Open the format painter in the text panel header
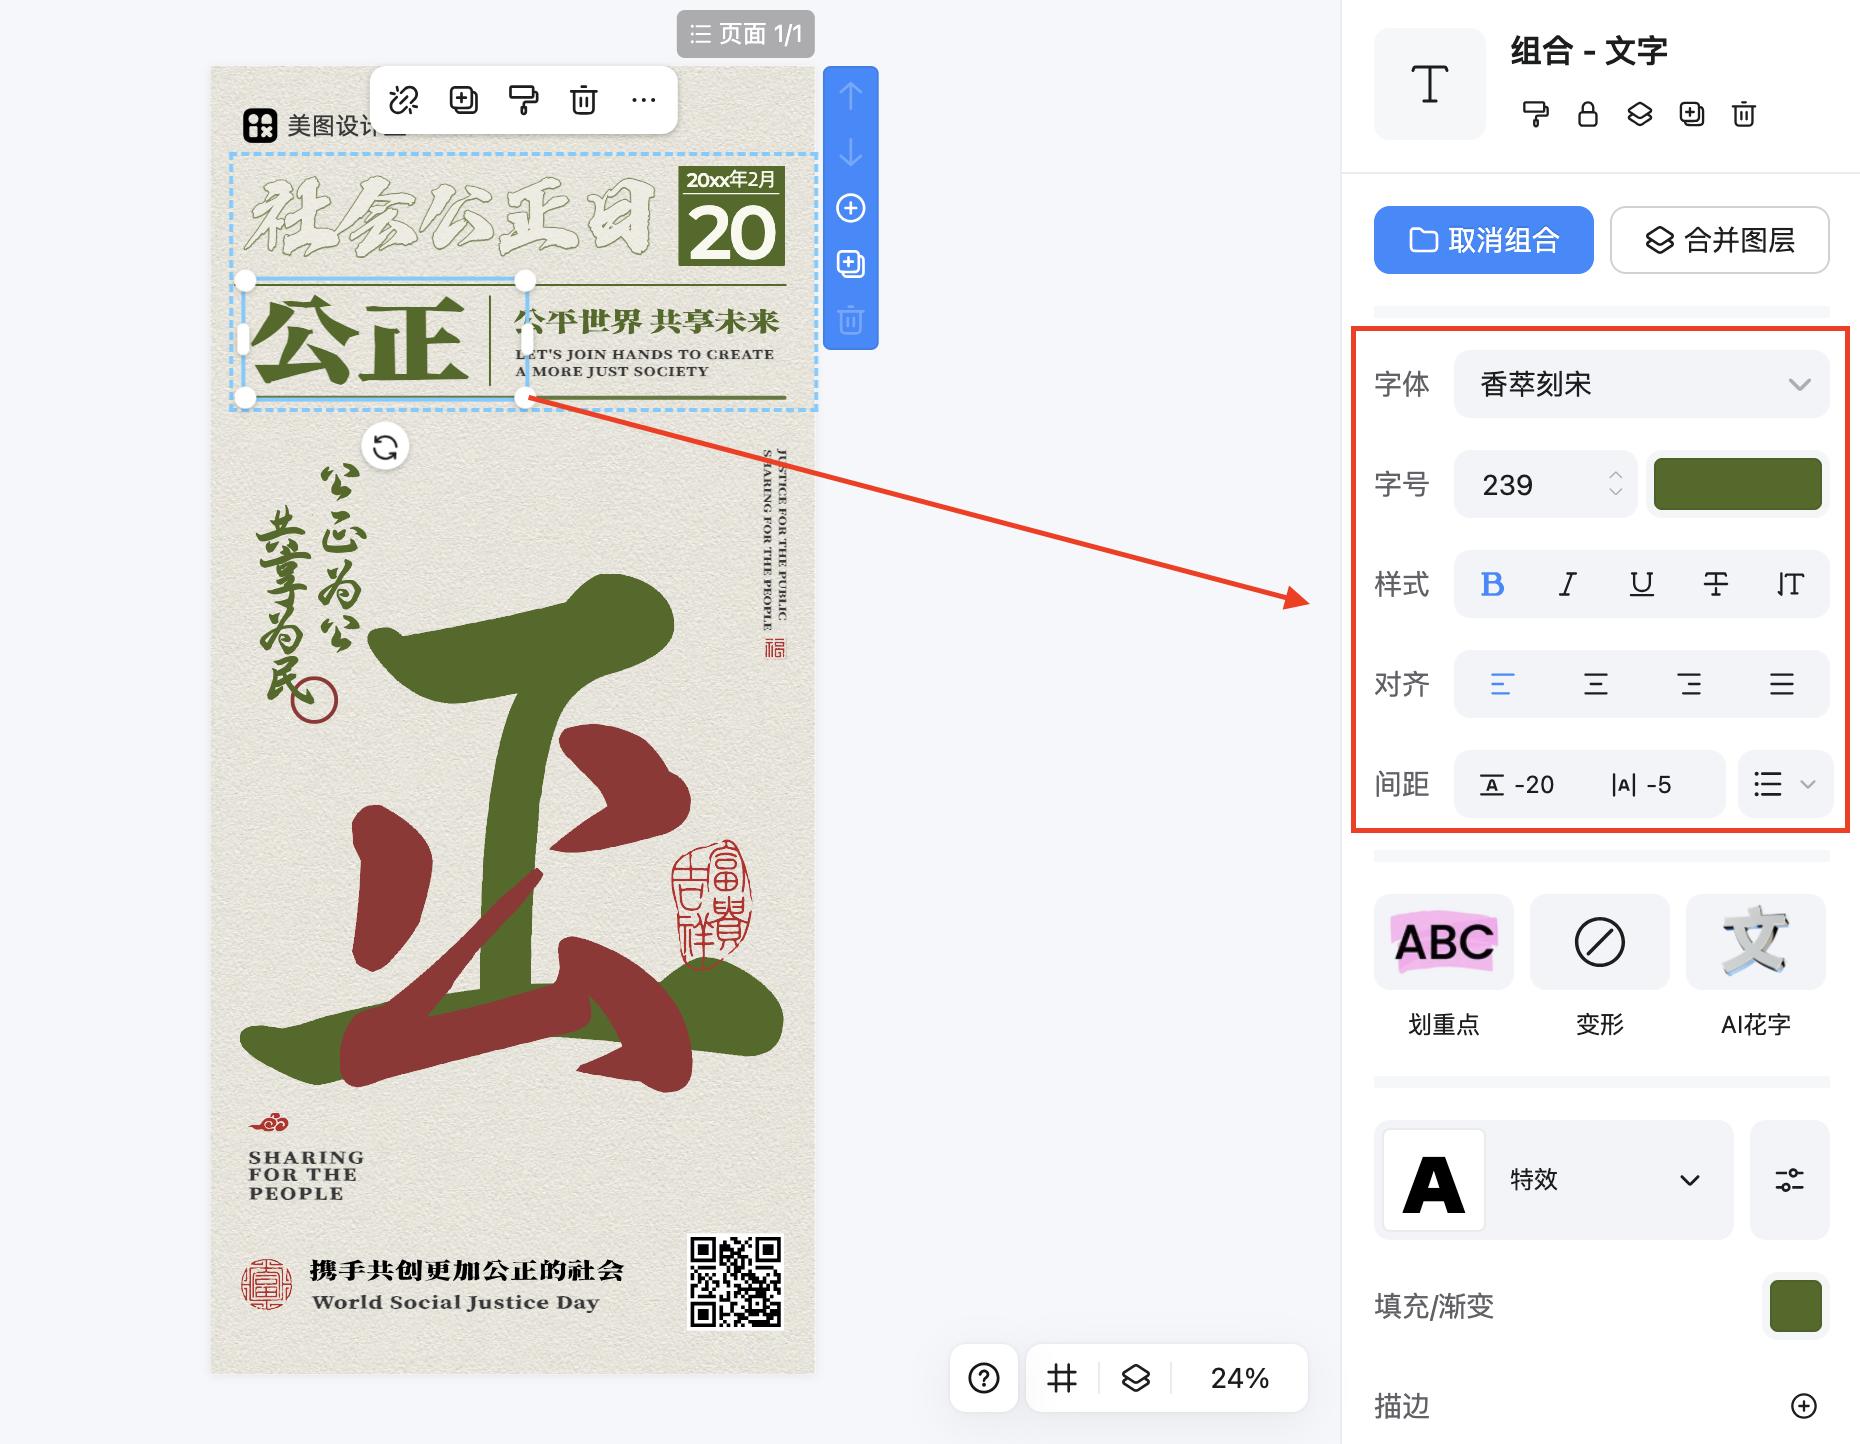The width and height of the screenshot is (1860, 1444). [1536, 114]
